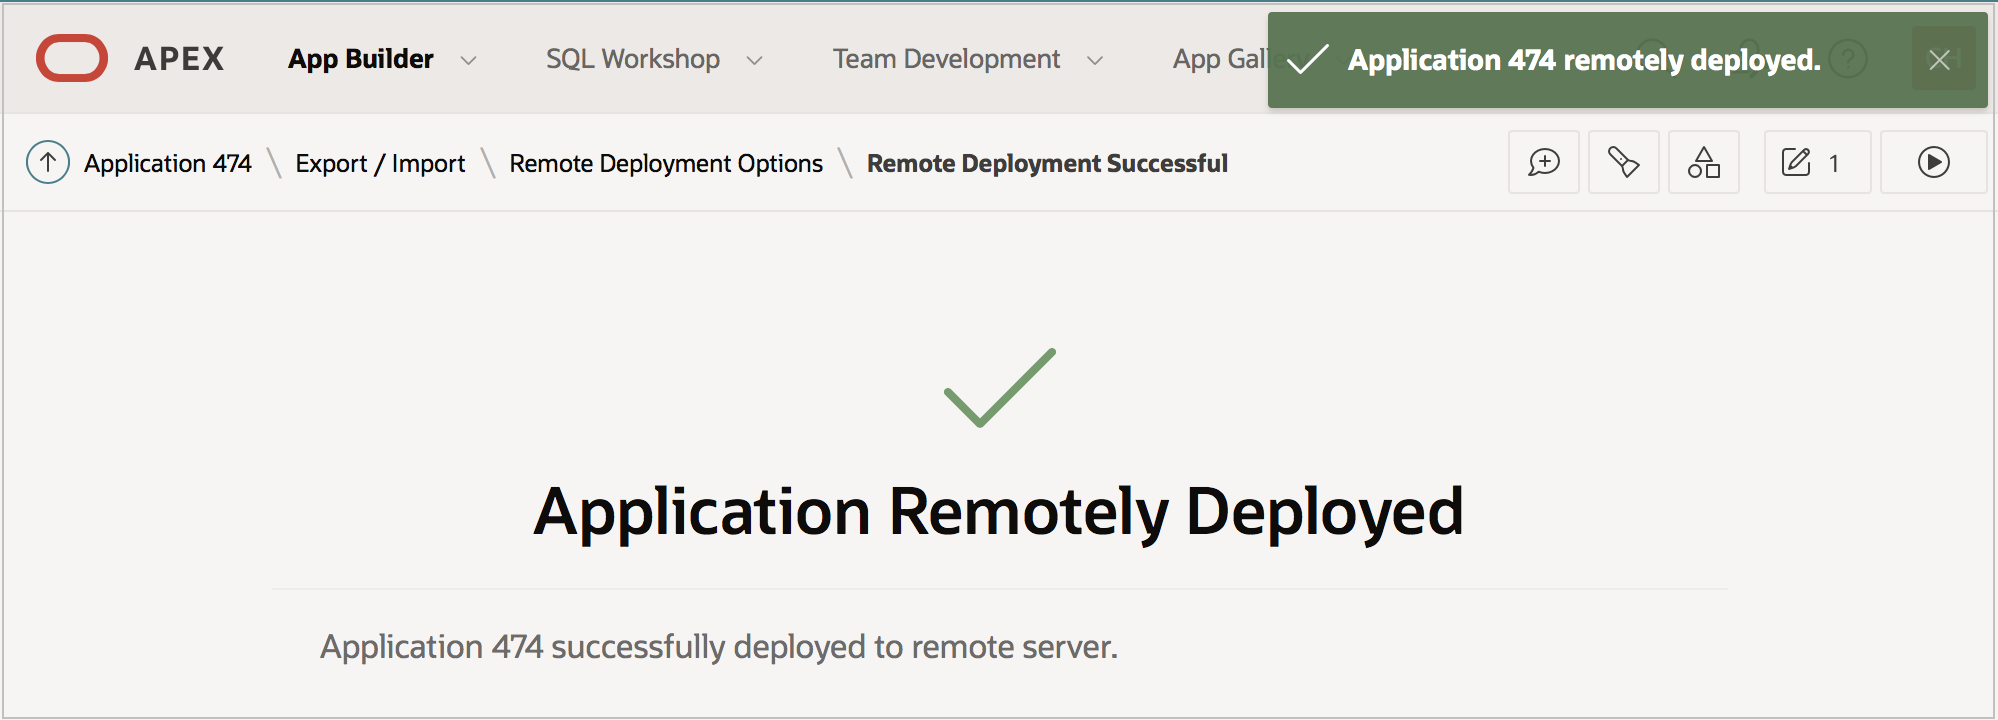Open the SQL Workshop menu
The height and width of the screenshot is (720, 1998).
pyautogui.click(x=632, y=59)
